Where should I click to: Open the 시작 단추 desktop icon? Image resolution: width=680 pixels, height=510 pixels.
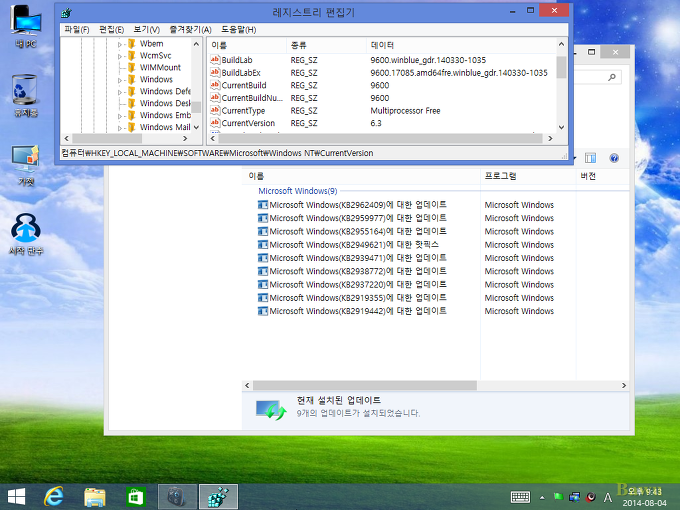pyautogui.click(x=26, y=233)
